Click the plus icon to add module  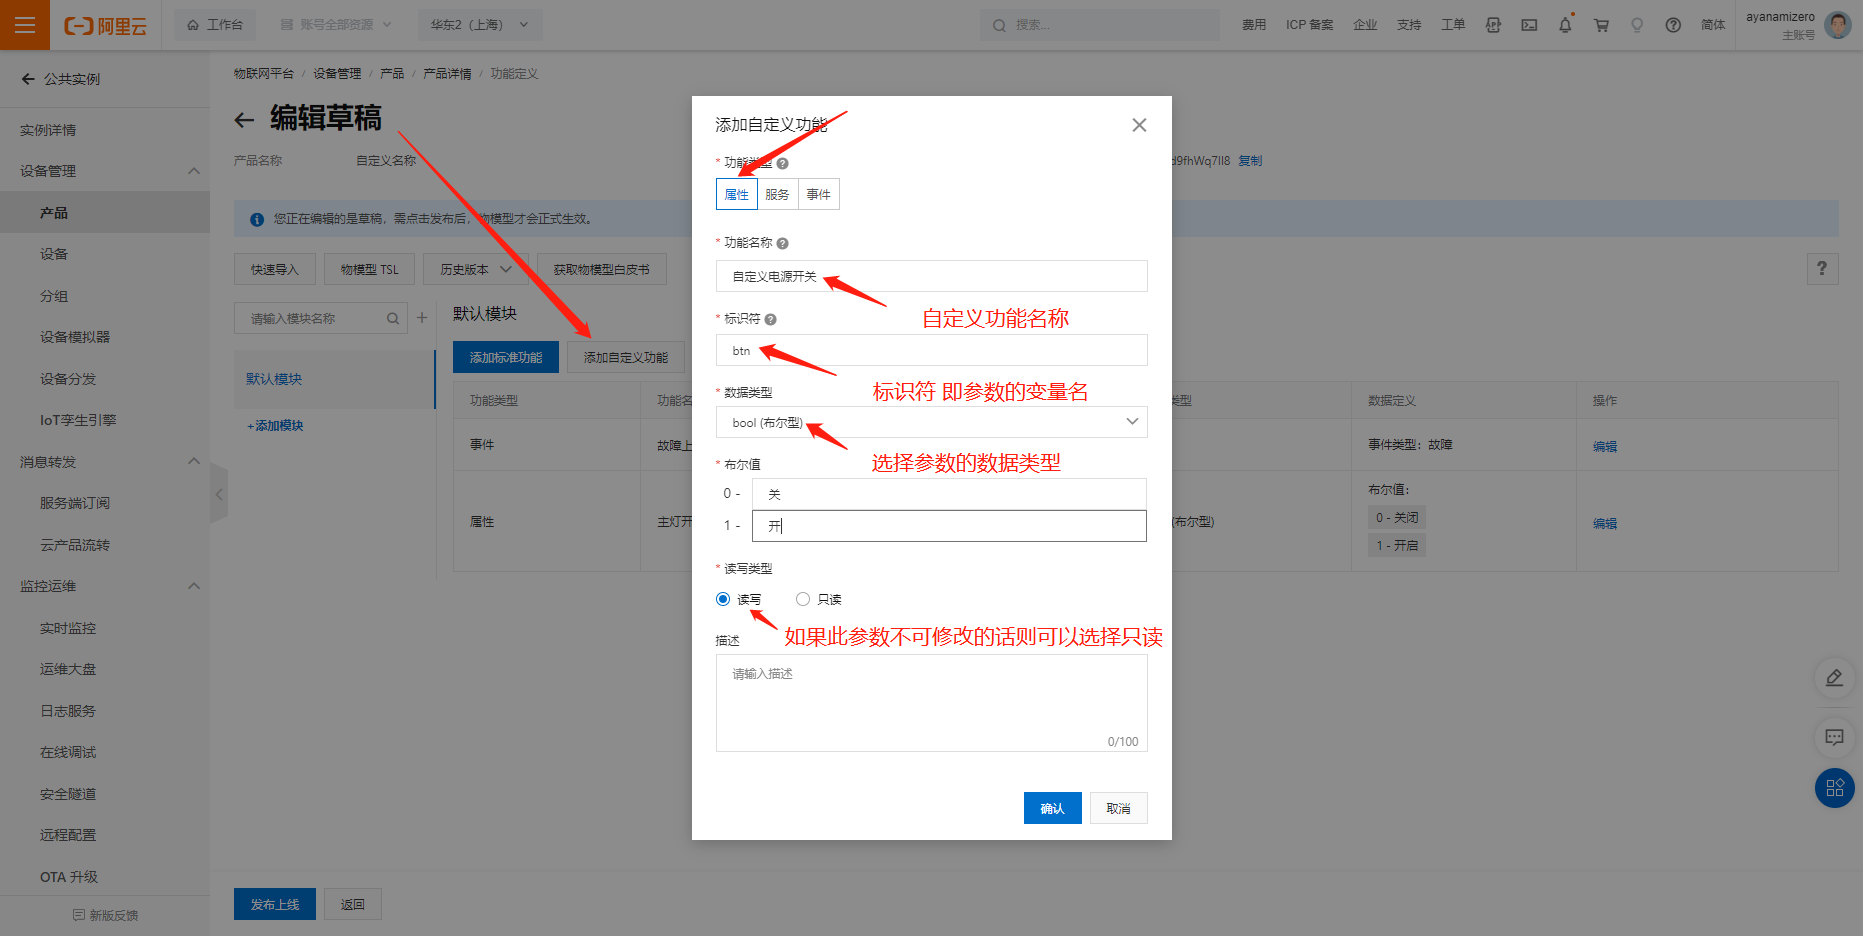(x=422, y=318)
